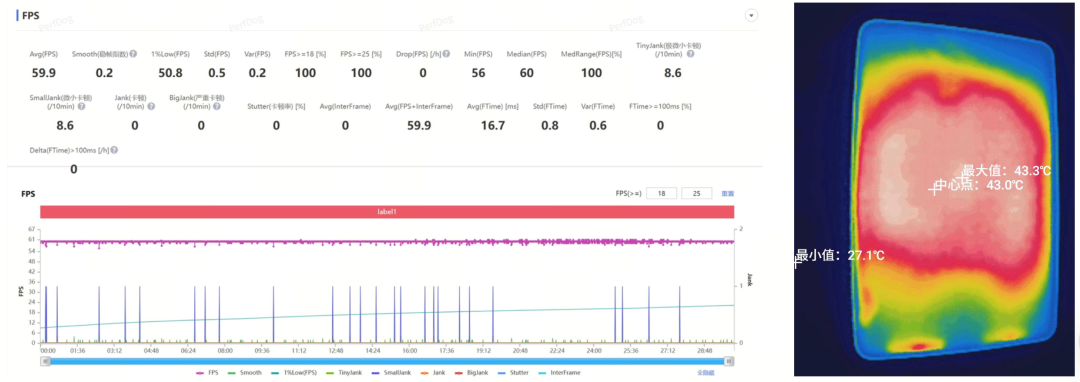Click the 最小值: 27.1℃ thermal reading
This screenshot has width=1080, height=382.
click(840, 255)
